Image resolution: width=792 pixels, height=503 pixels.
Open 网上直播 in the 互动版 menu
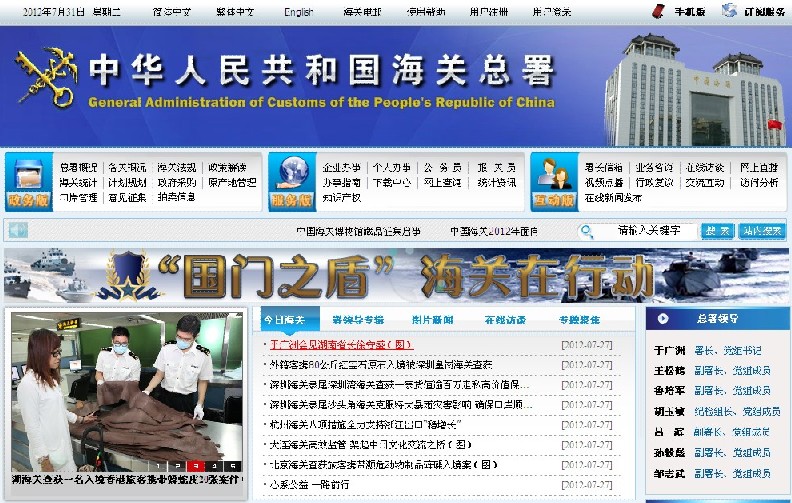pos(759,168)
